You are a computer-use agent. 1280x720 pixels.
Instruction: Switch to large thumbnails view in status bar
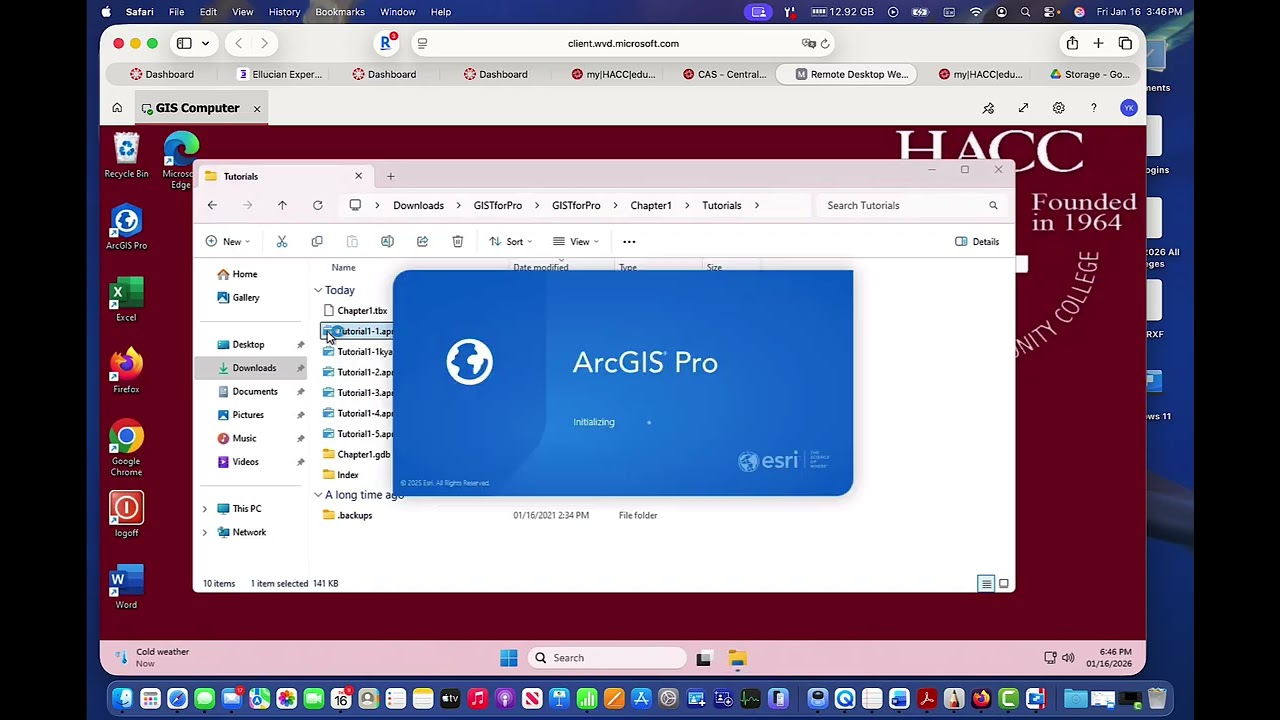tap(1004, 584)
